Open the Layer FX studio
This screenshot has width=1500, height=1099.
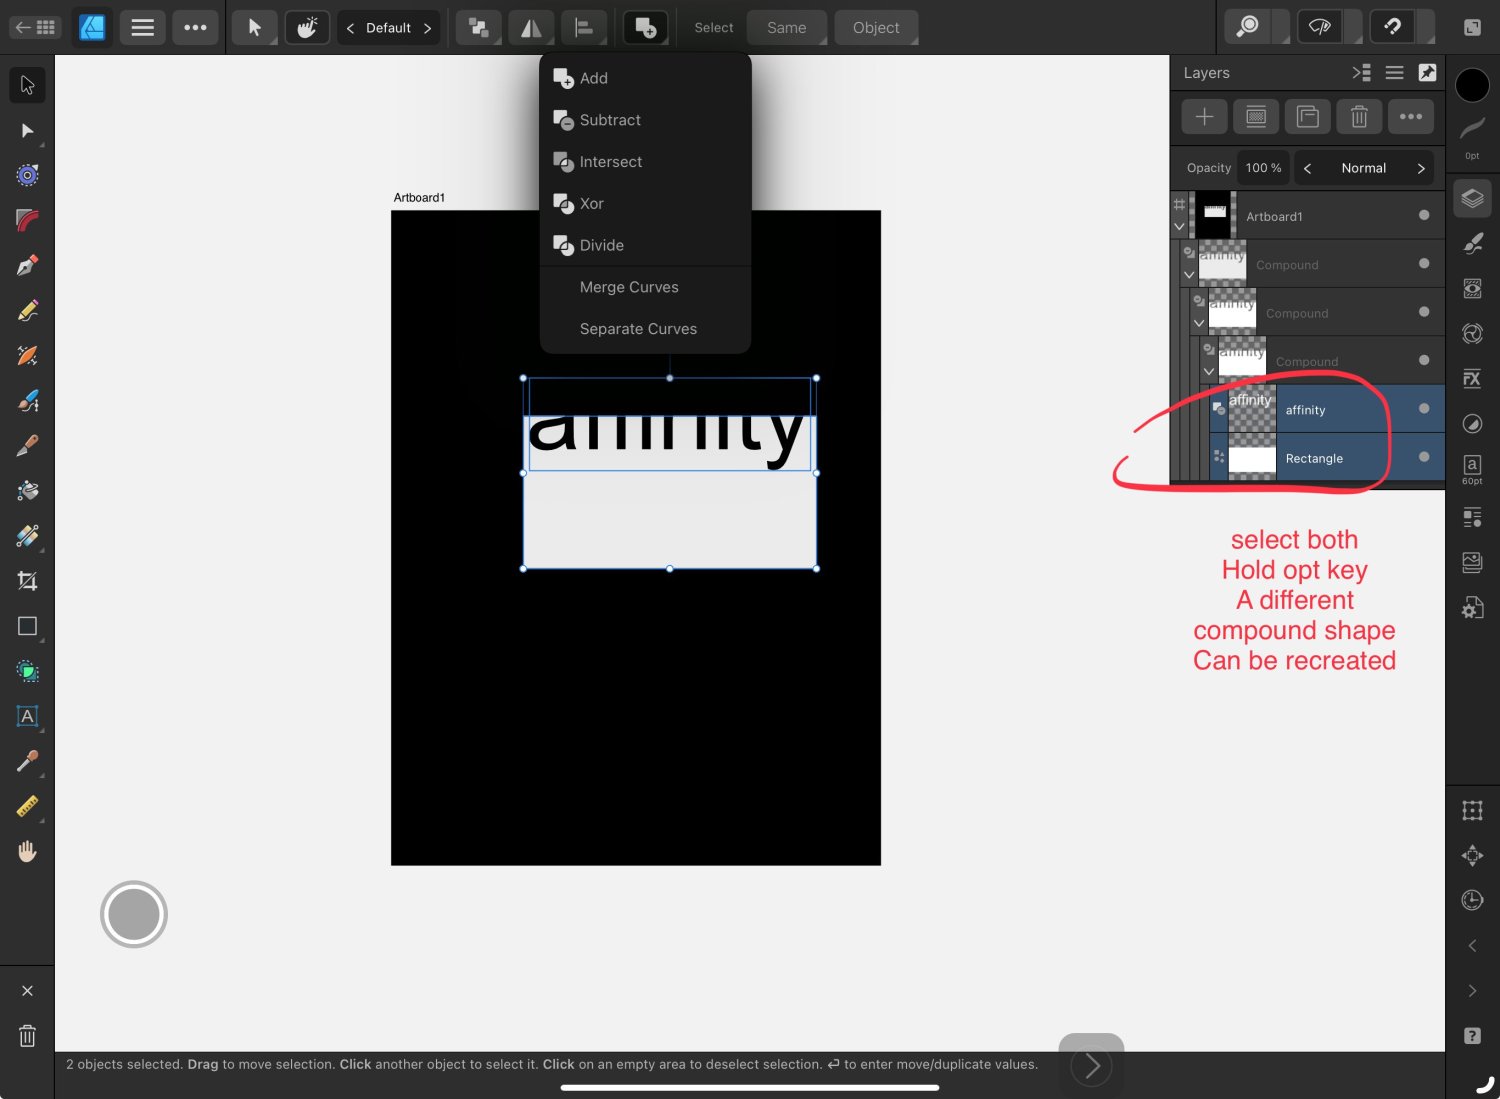pos(1472,378)
